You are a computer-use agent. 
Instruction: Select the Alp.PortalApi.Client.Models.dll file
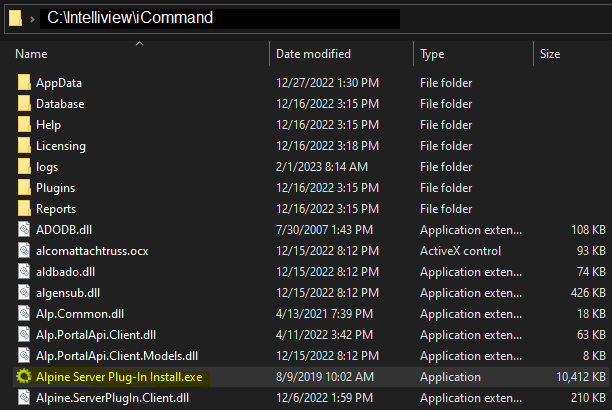point(116,355)
